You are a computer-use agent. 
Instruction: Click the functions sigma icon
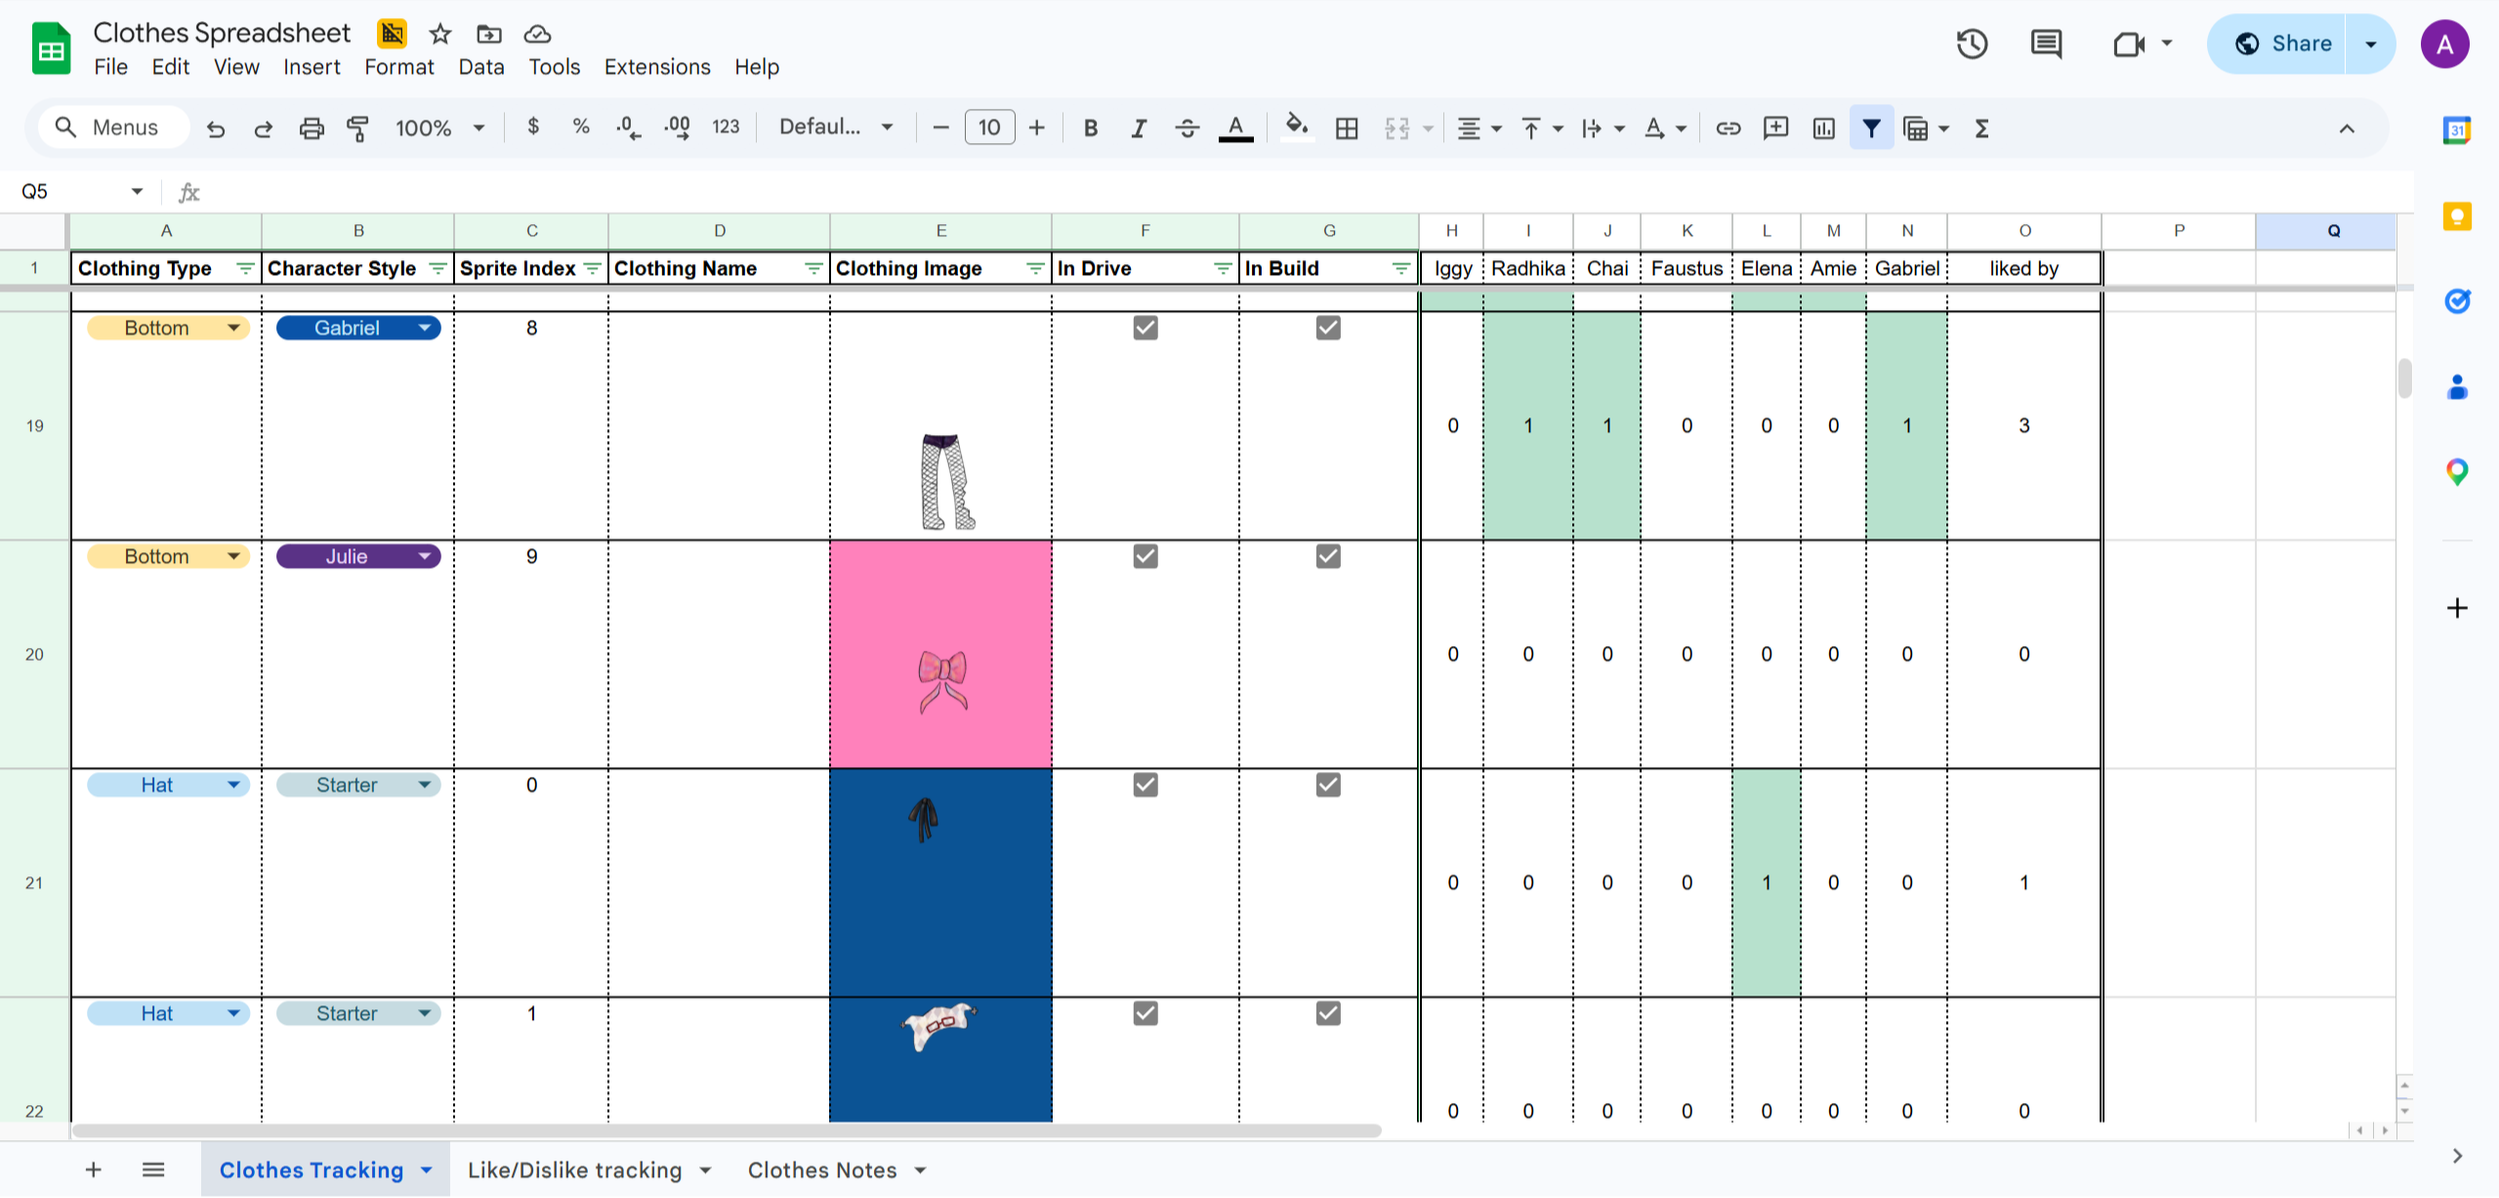pos(1981,128)
